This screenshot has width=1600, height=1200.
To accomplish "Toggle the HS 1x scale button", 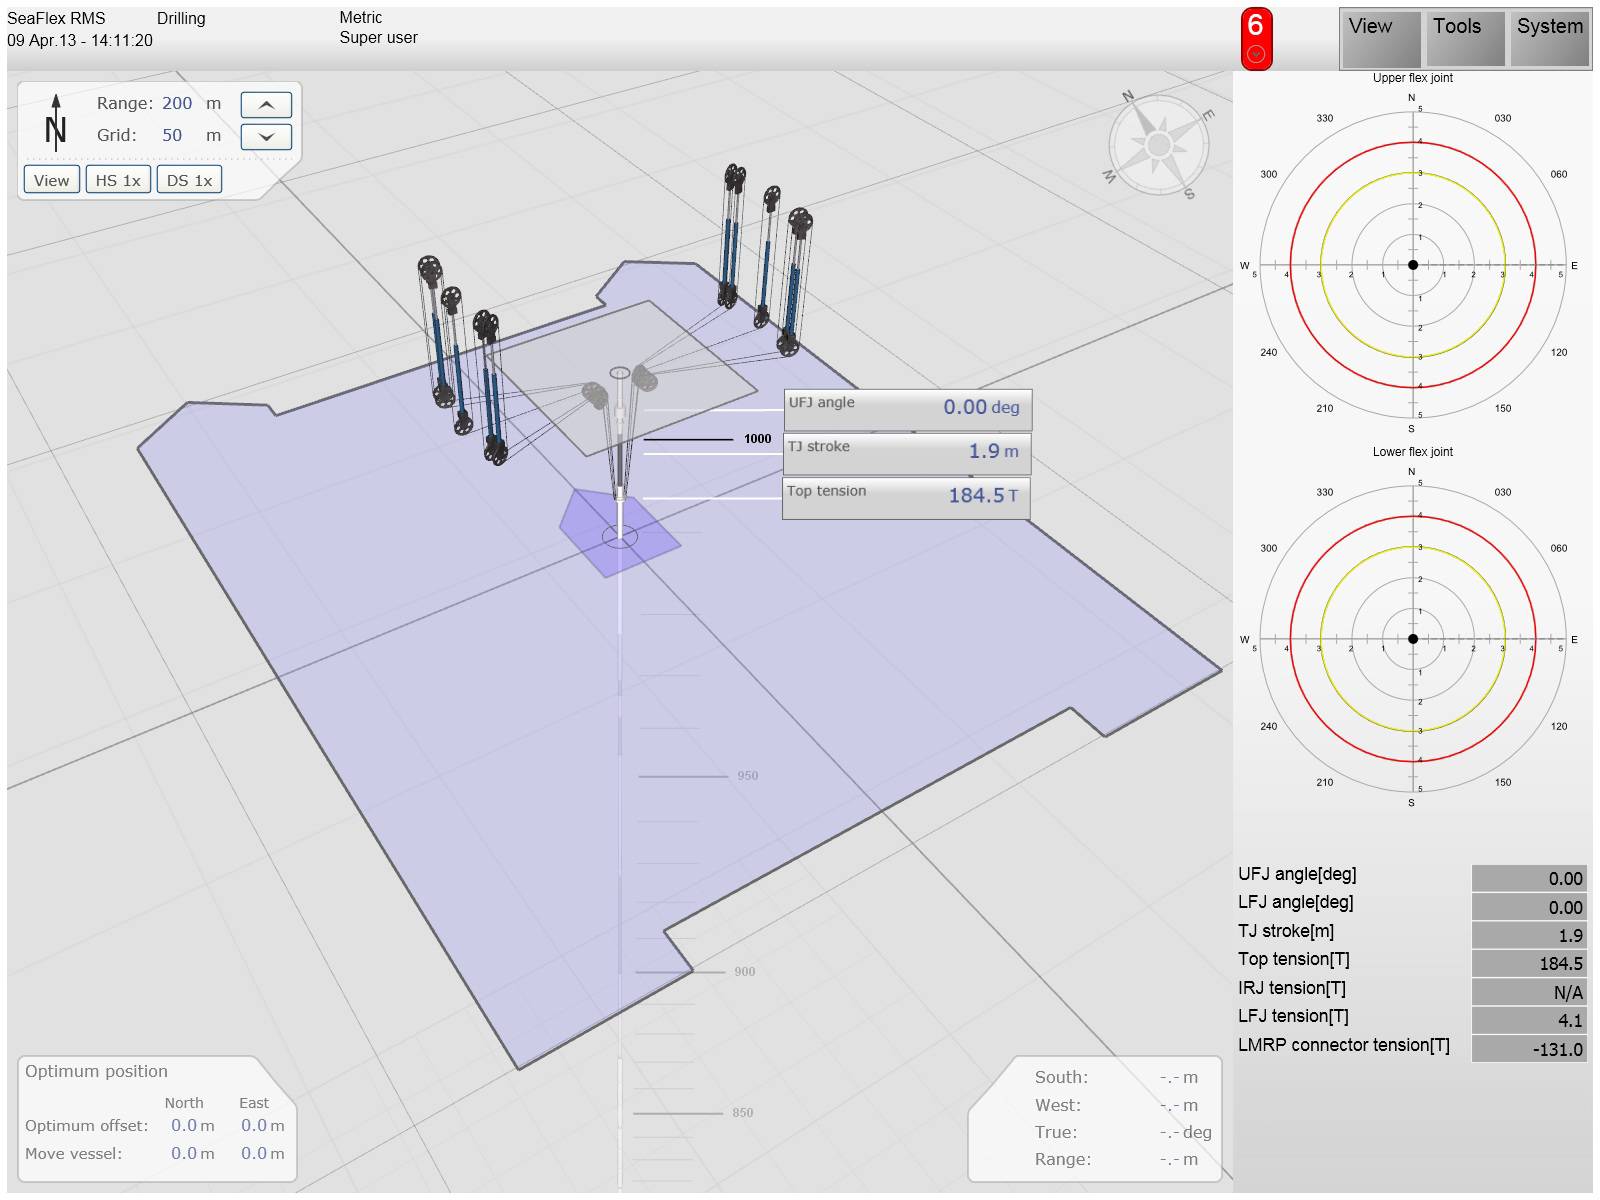I will 118,180.
